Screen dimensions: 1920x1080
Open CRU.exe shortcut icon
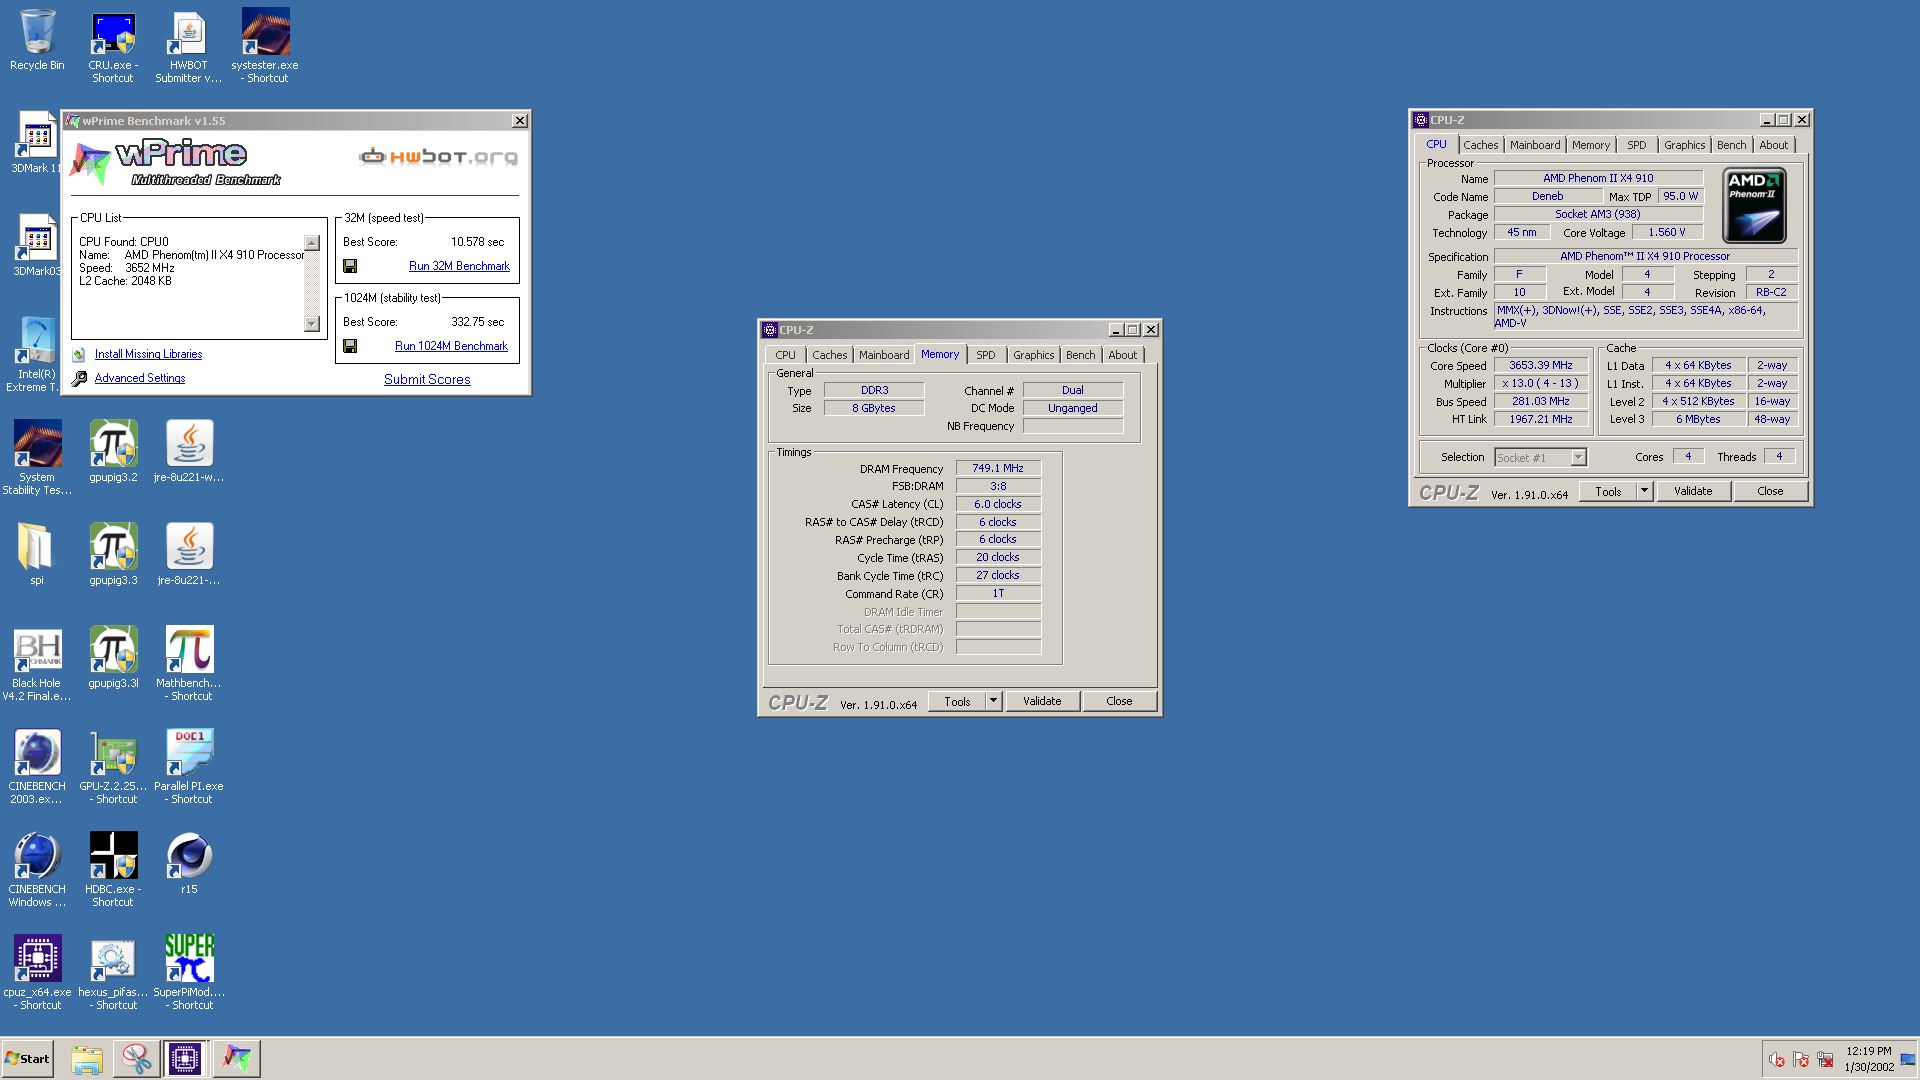pyautogui.click(x=113, y=46)
